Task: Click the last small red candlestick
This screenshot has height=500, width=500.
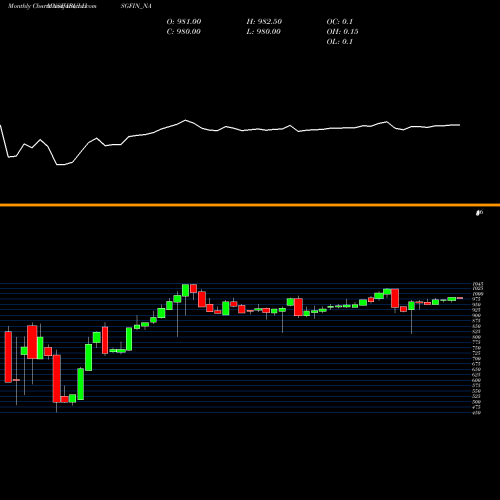Action: [x=460, y=298]
